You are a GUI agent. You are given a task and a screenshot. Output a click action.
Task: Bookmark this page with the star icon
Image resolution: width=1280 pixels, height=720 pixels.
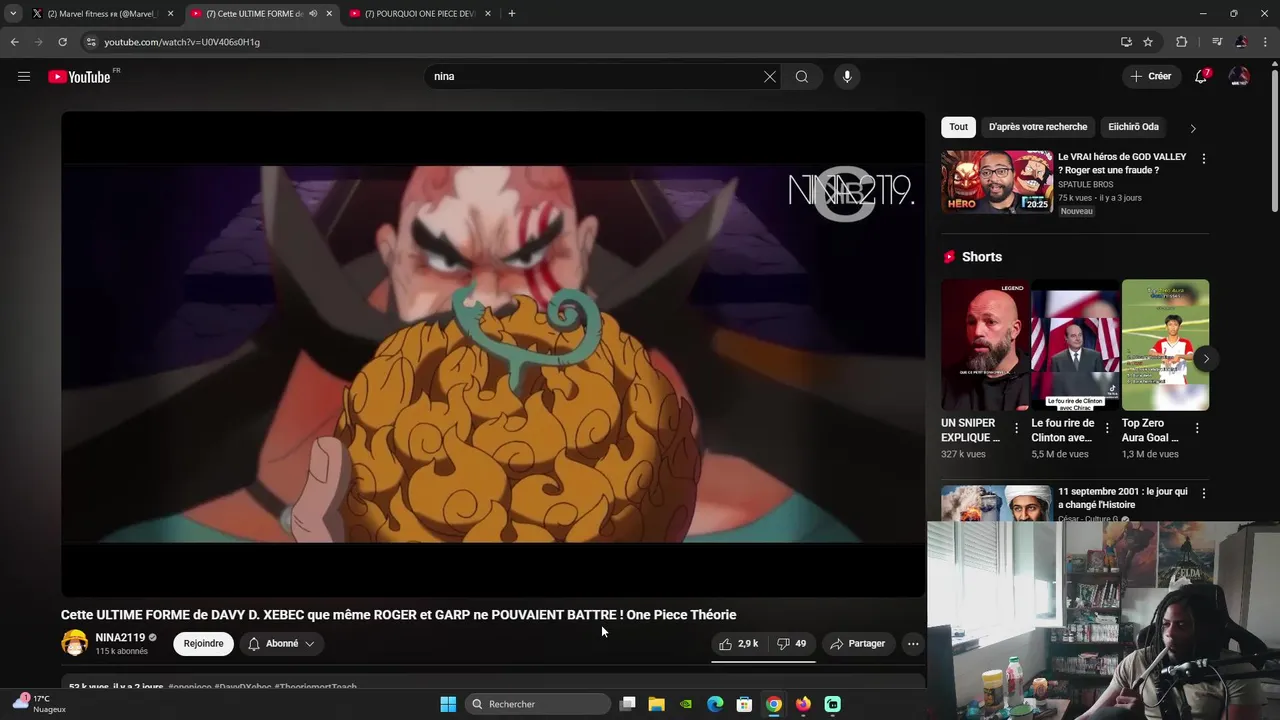click(1148, 42)
